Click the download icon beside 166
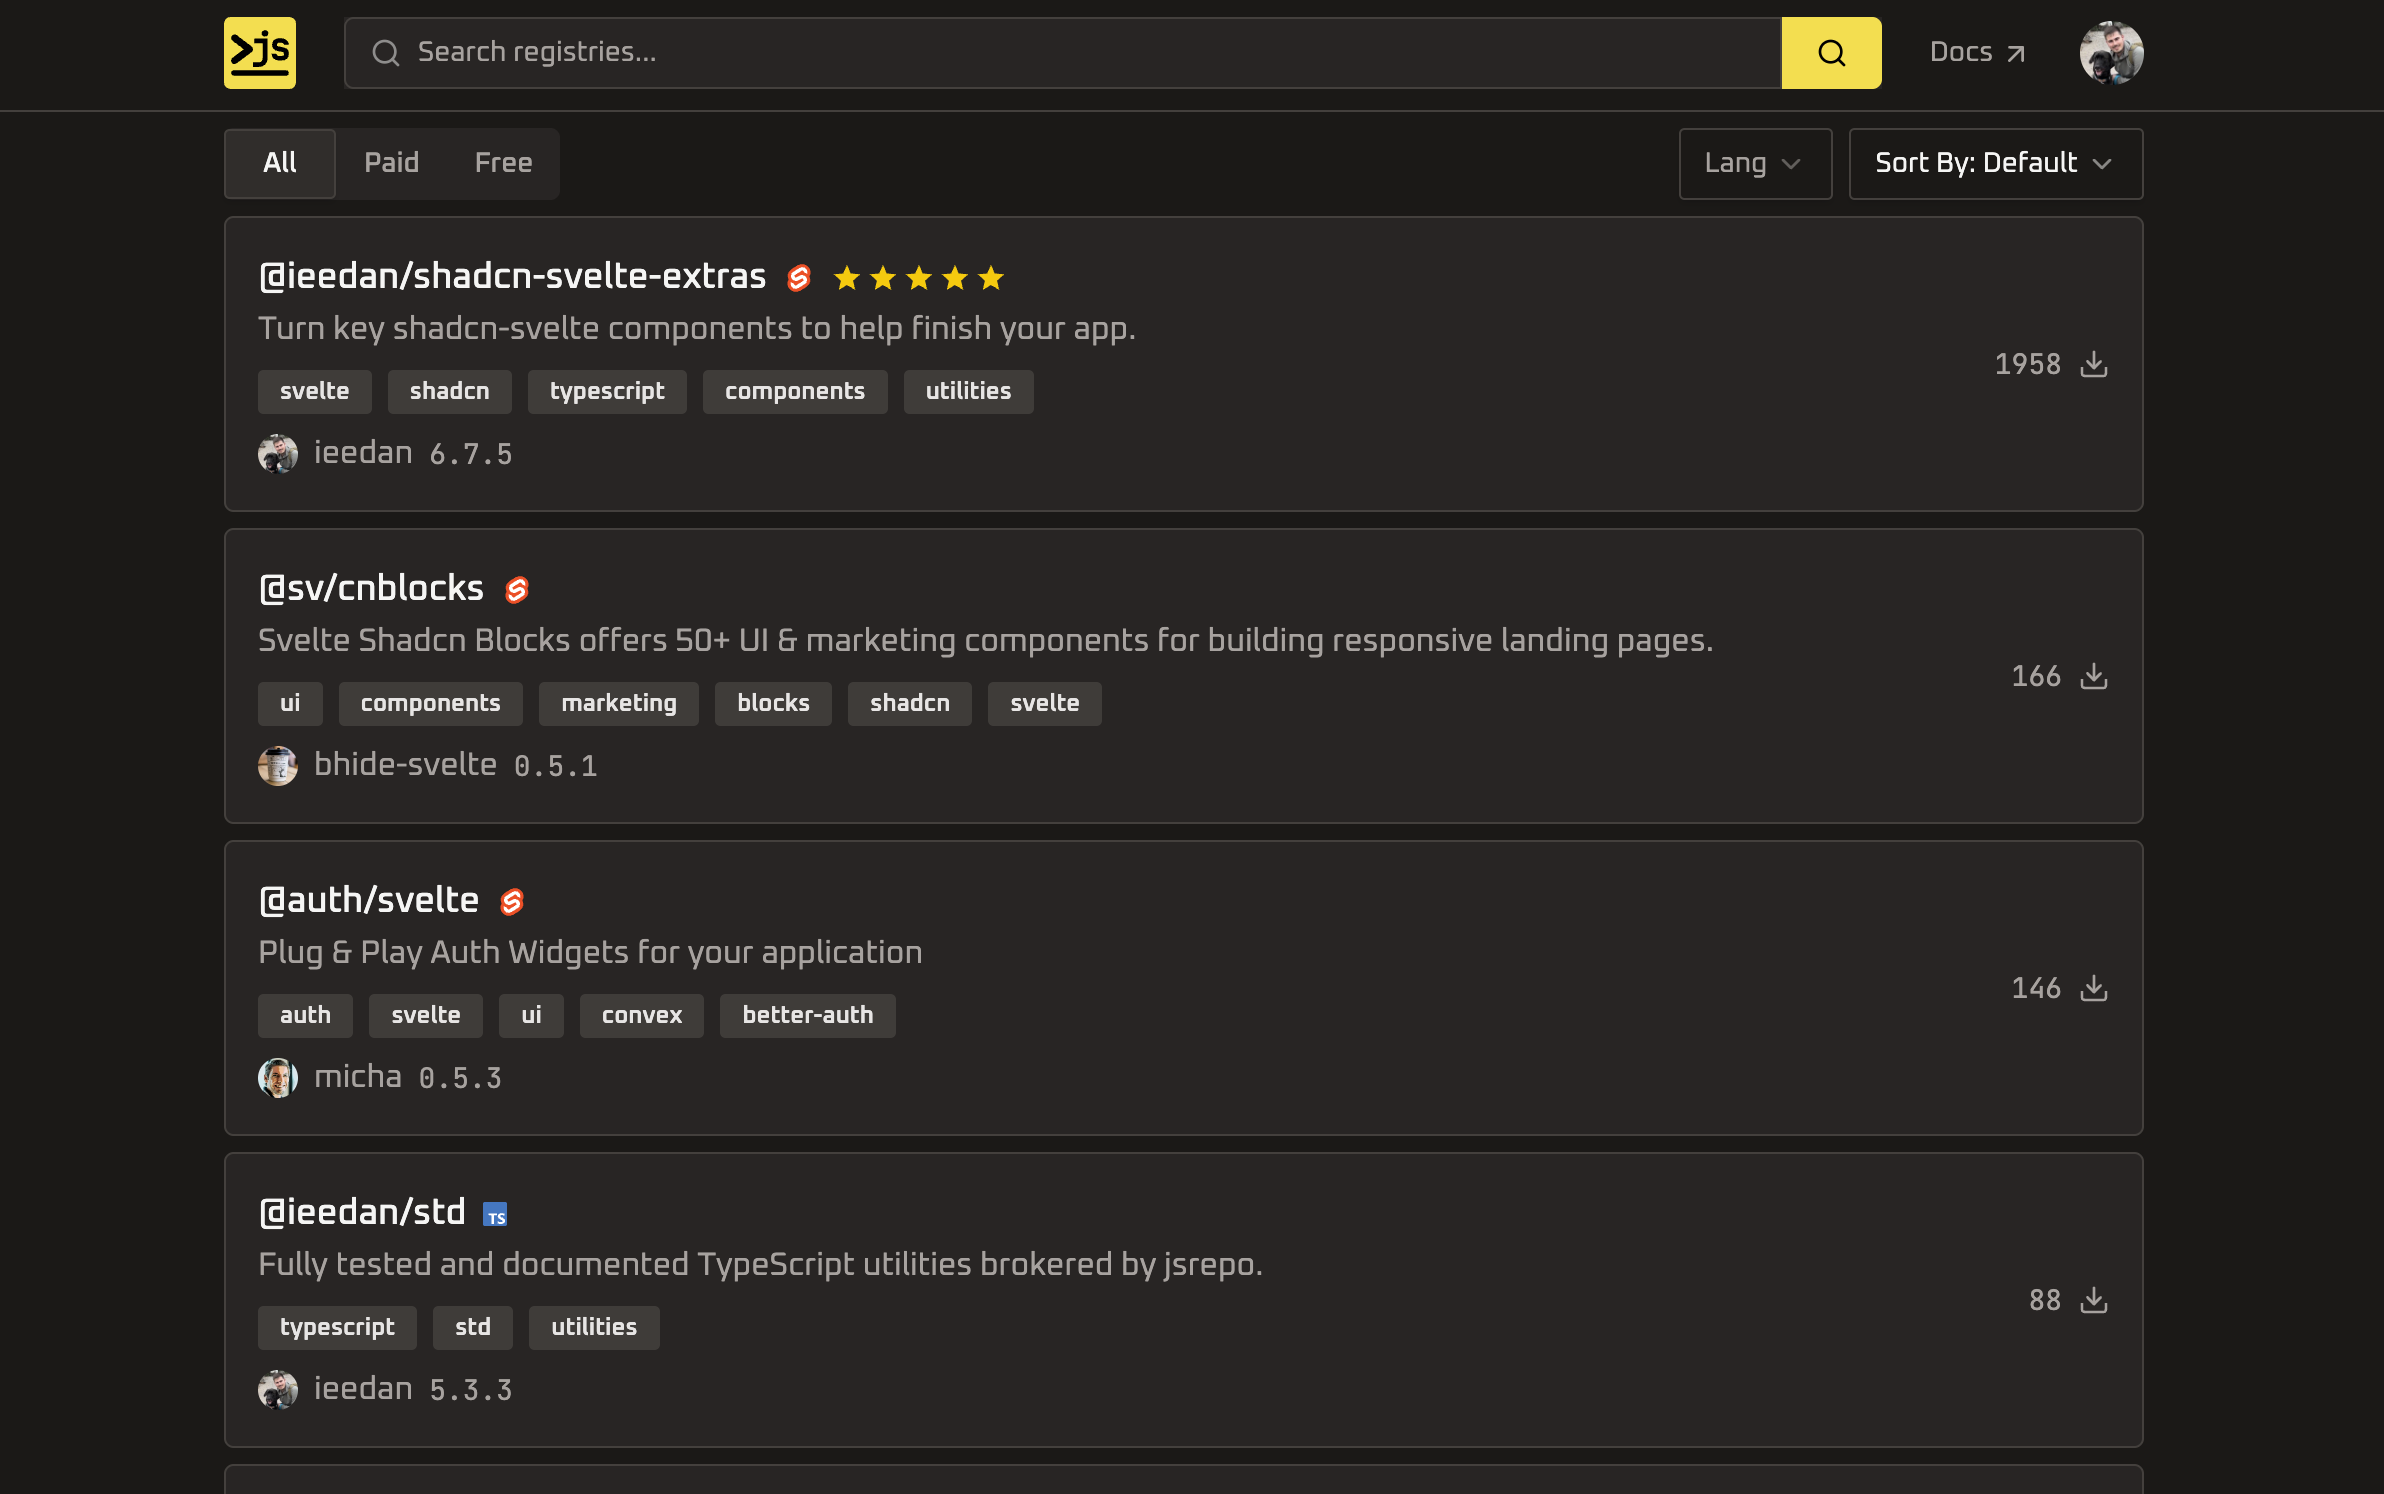The image size is (2384, 1494). click(x=2094, y=677)
